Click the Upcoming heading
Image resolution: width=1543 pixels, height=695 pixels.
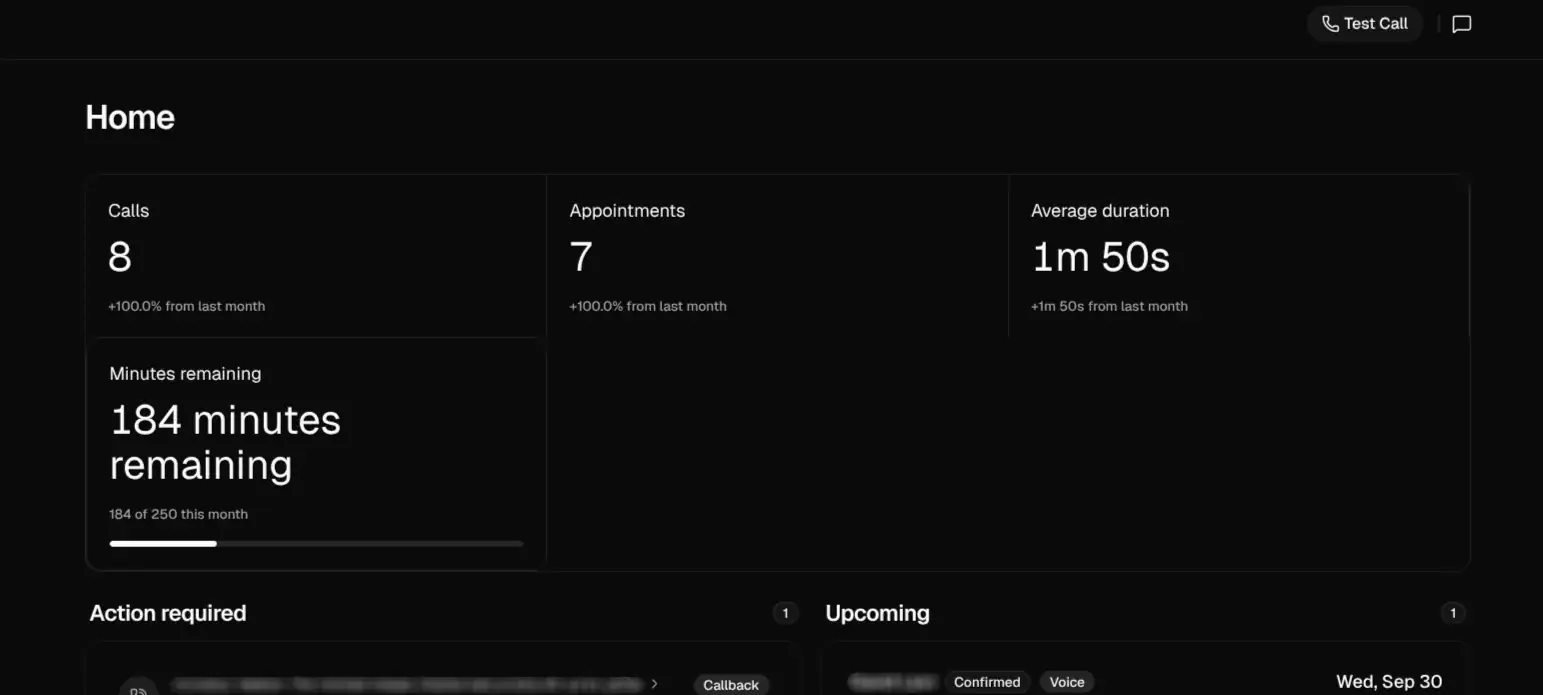coord(877,613)
